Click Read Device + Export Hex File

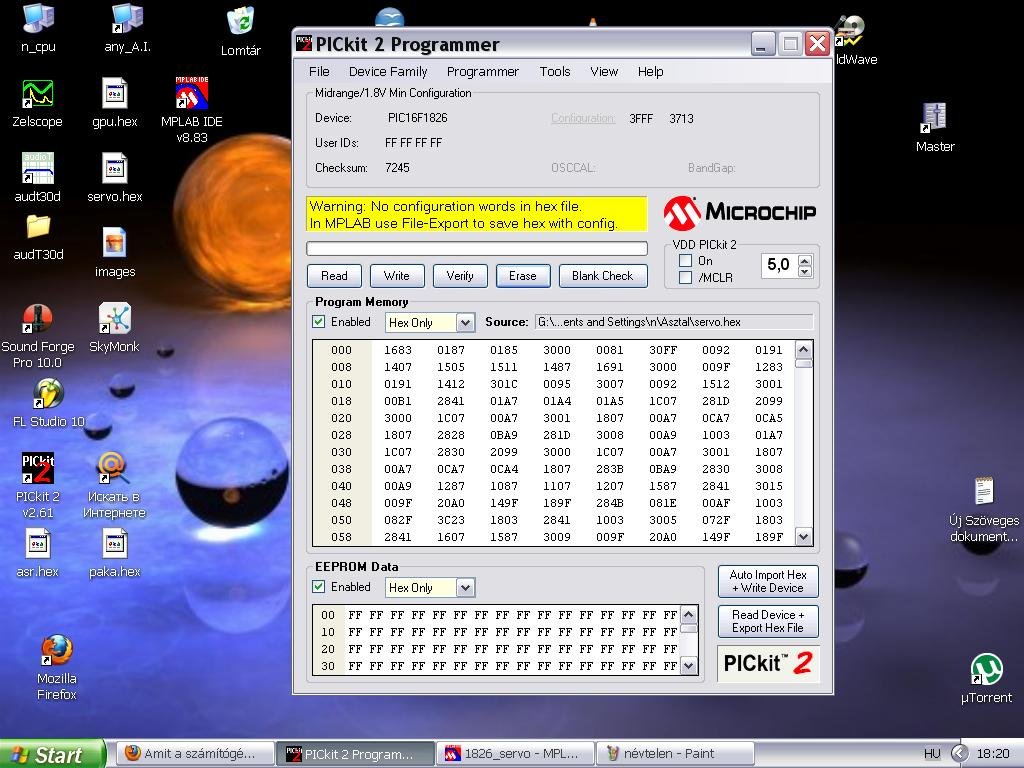[768, 621]
